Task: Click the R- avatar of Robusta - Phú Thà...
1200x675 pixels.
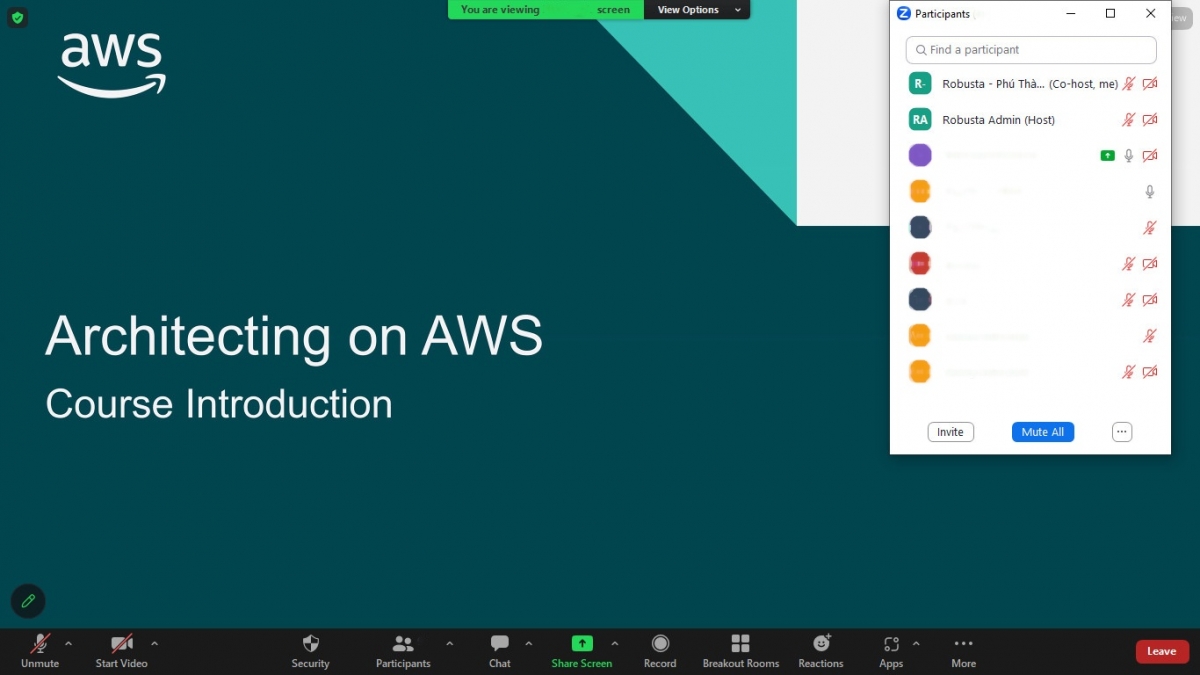Action: point(920,84)
